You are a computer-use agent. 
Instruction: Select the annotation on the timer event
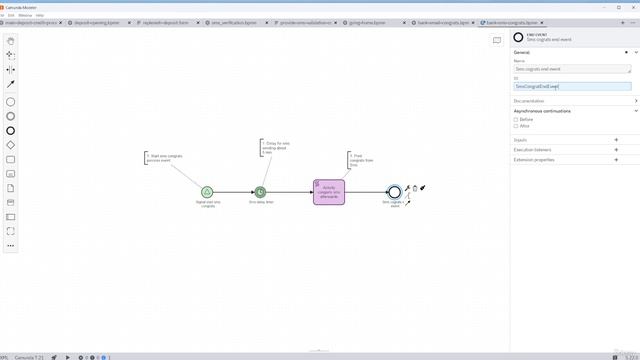pyautogui.click(x=276, y=148)
